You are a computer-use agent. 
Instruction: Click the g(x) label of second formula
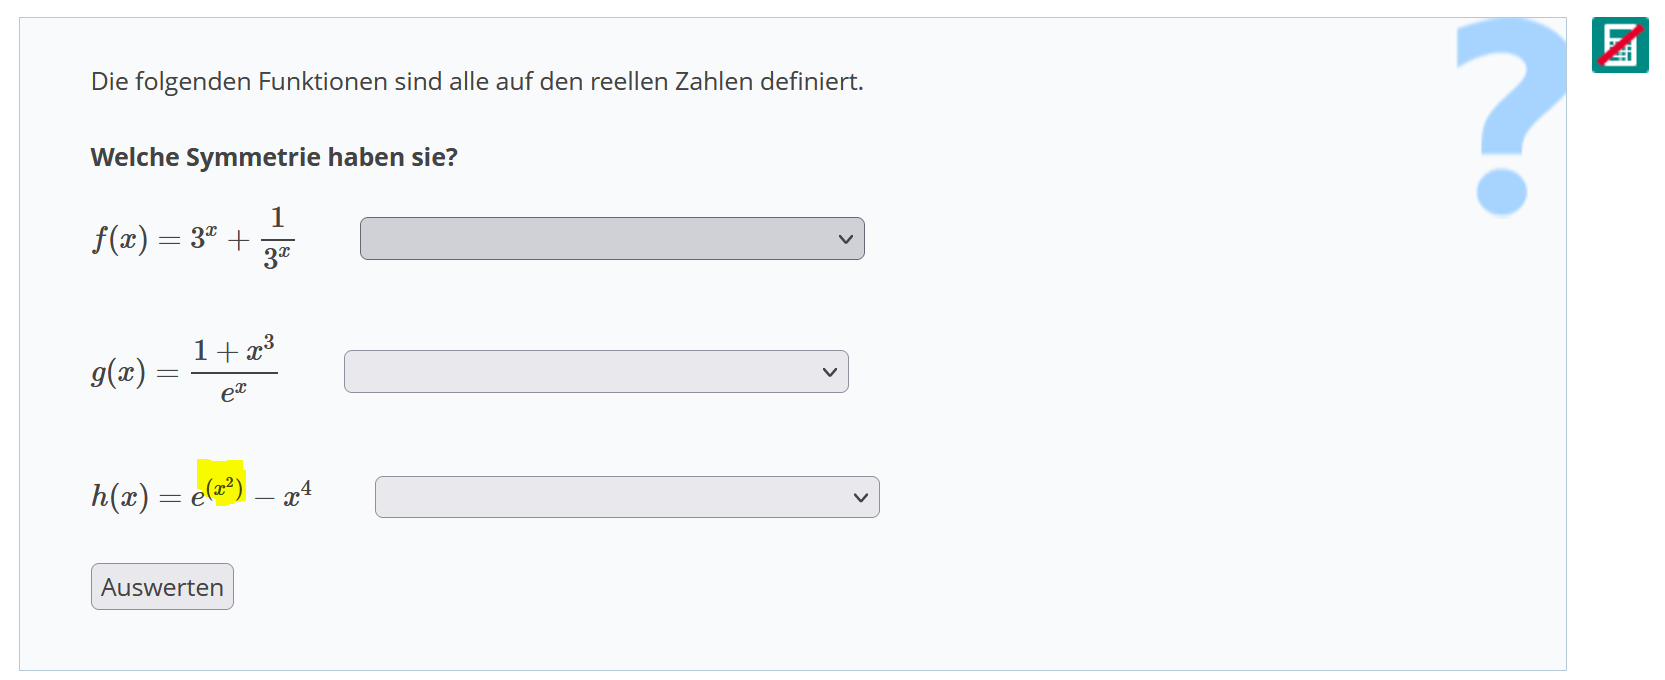(x=118, y=372)
